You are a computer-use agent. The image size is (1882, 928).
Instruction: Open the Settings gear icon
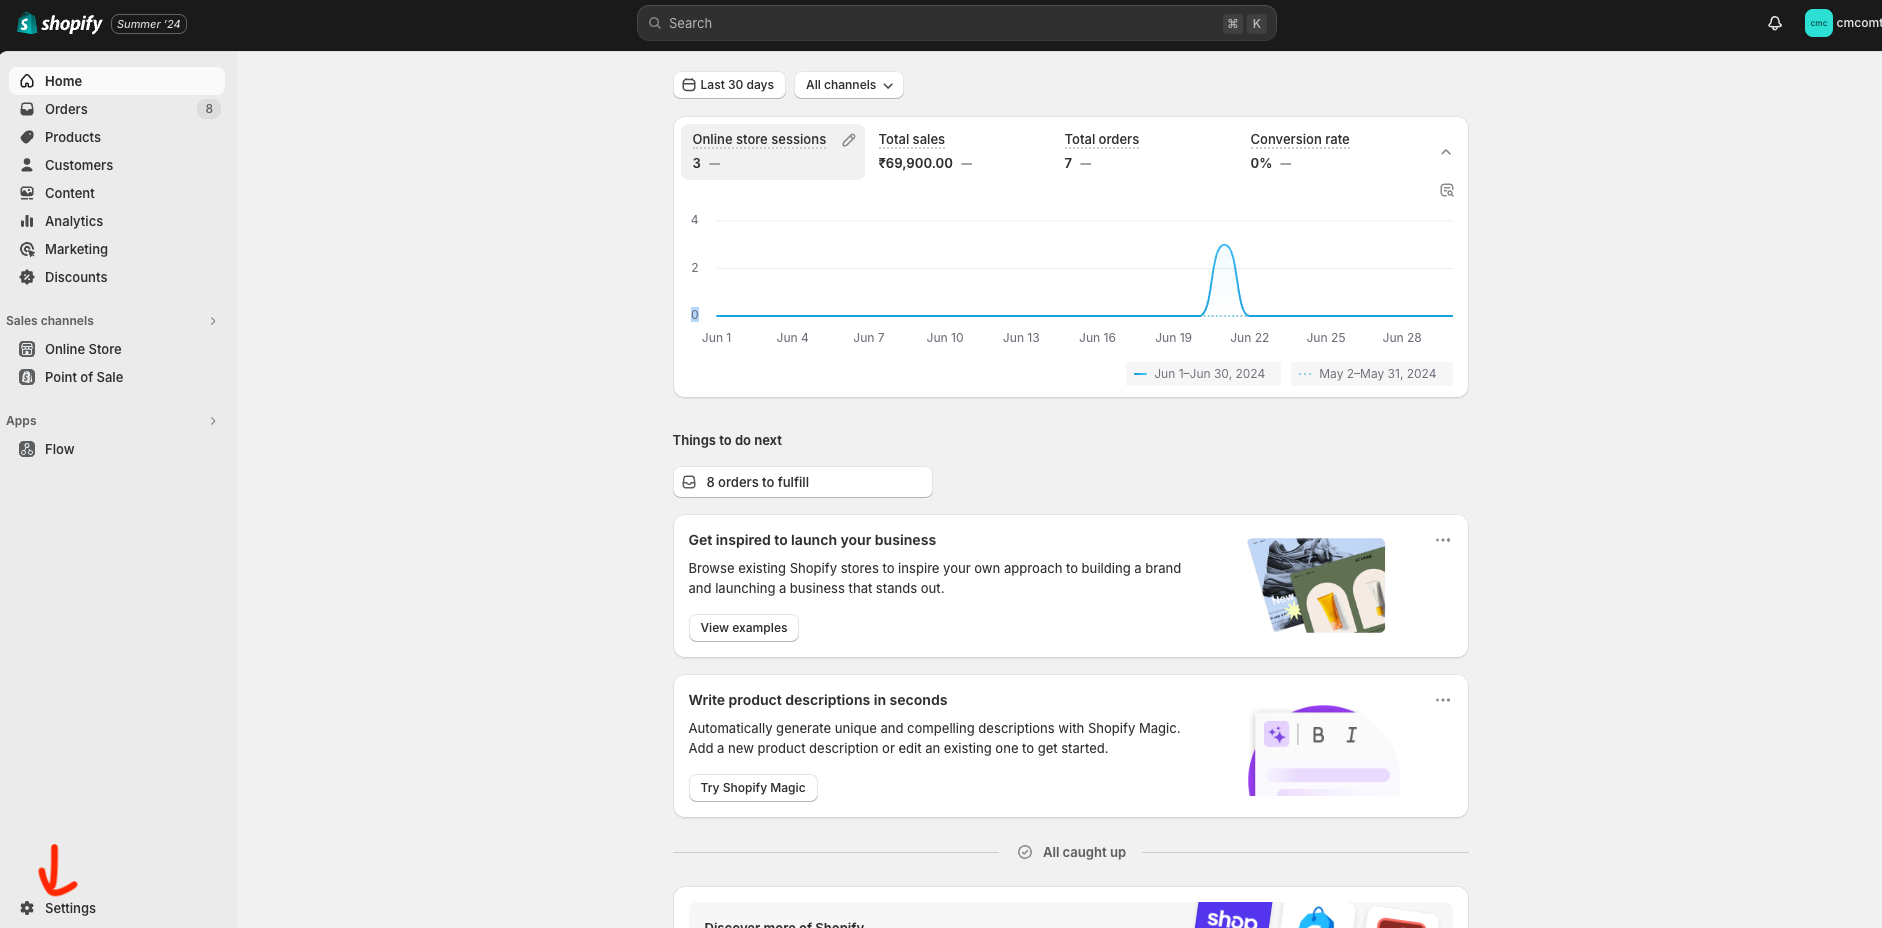click(27, 908)
